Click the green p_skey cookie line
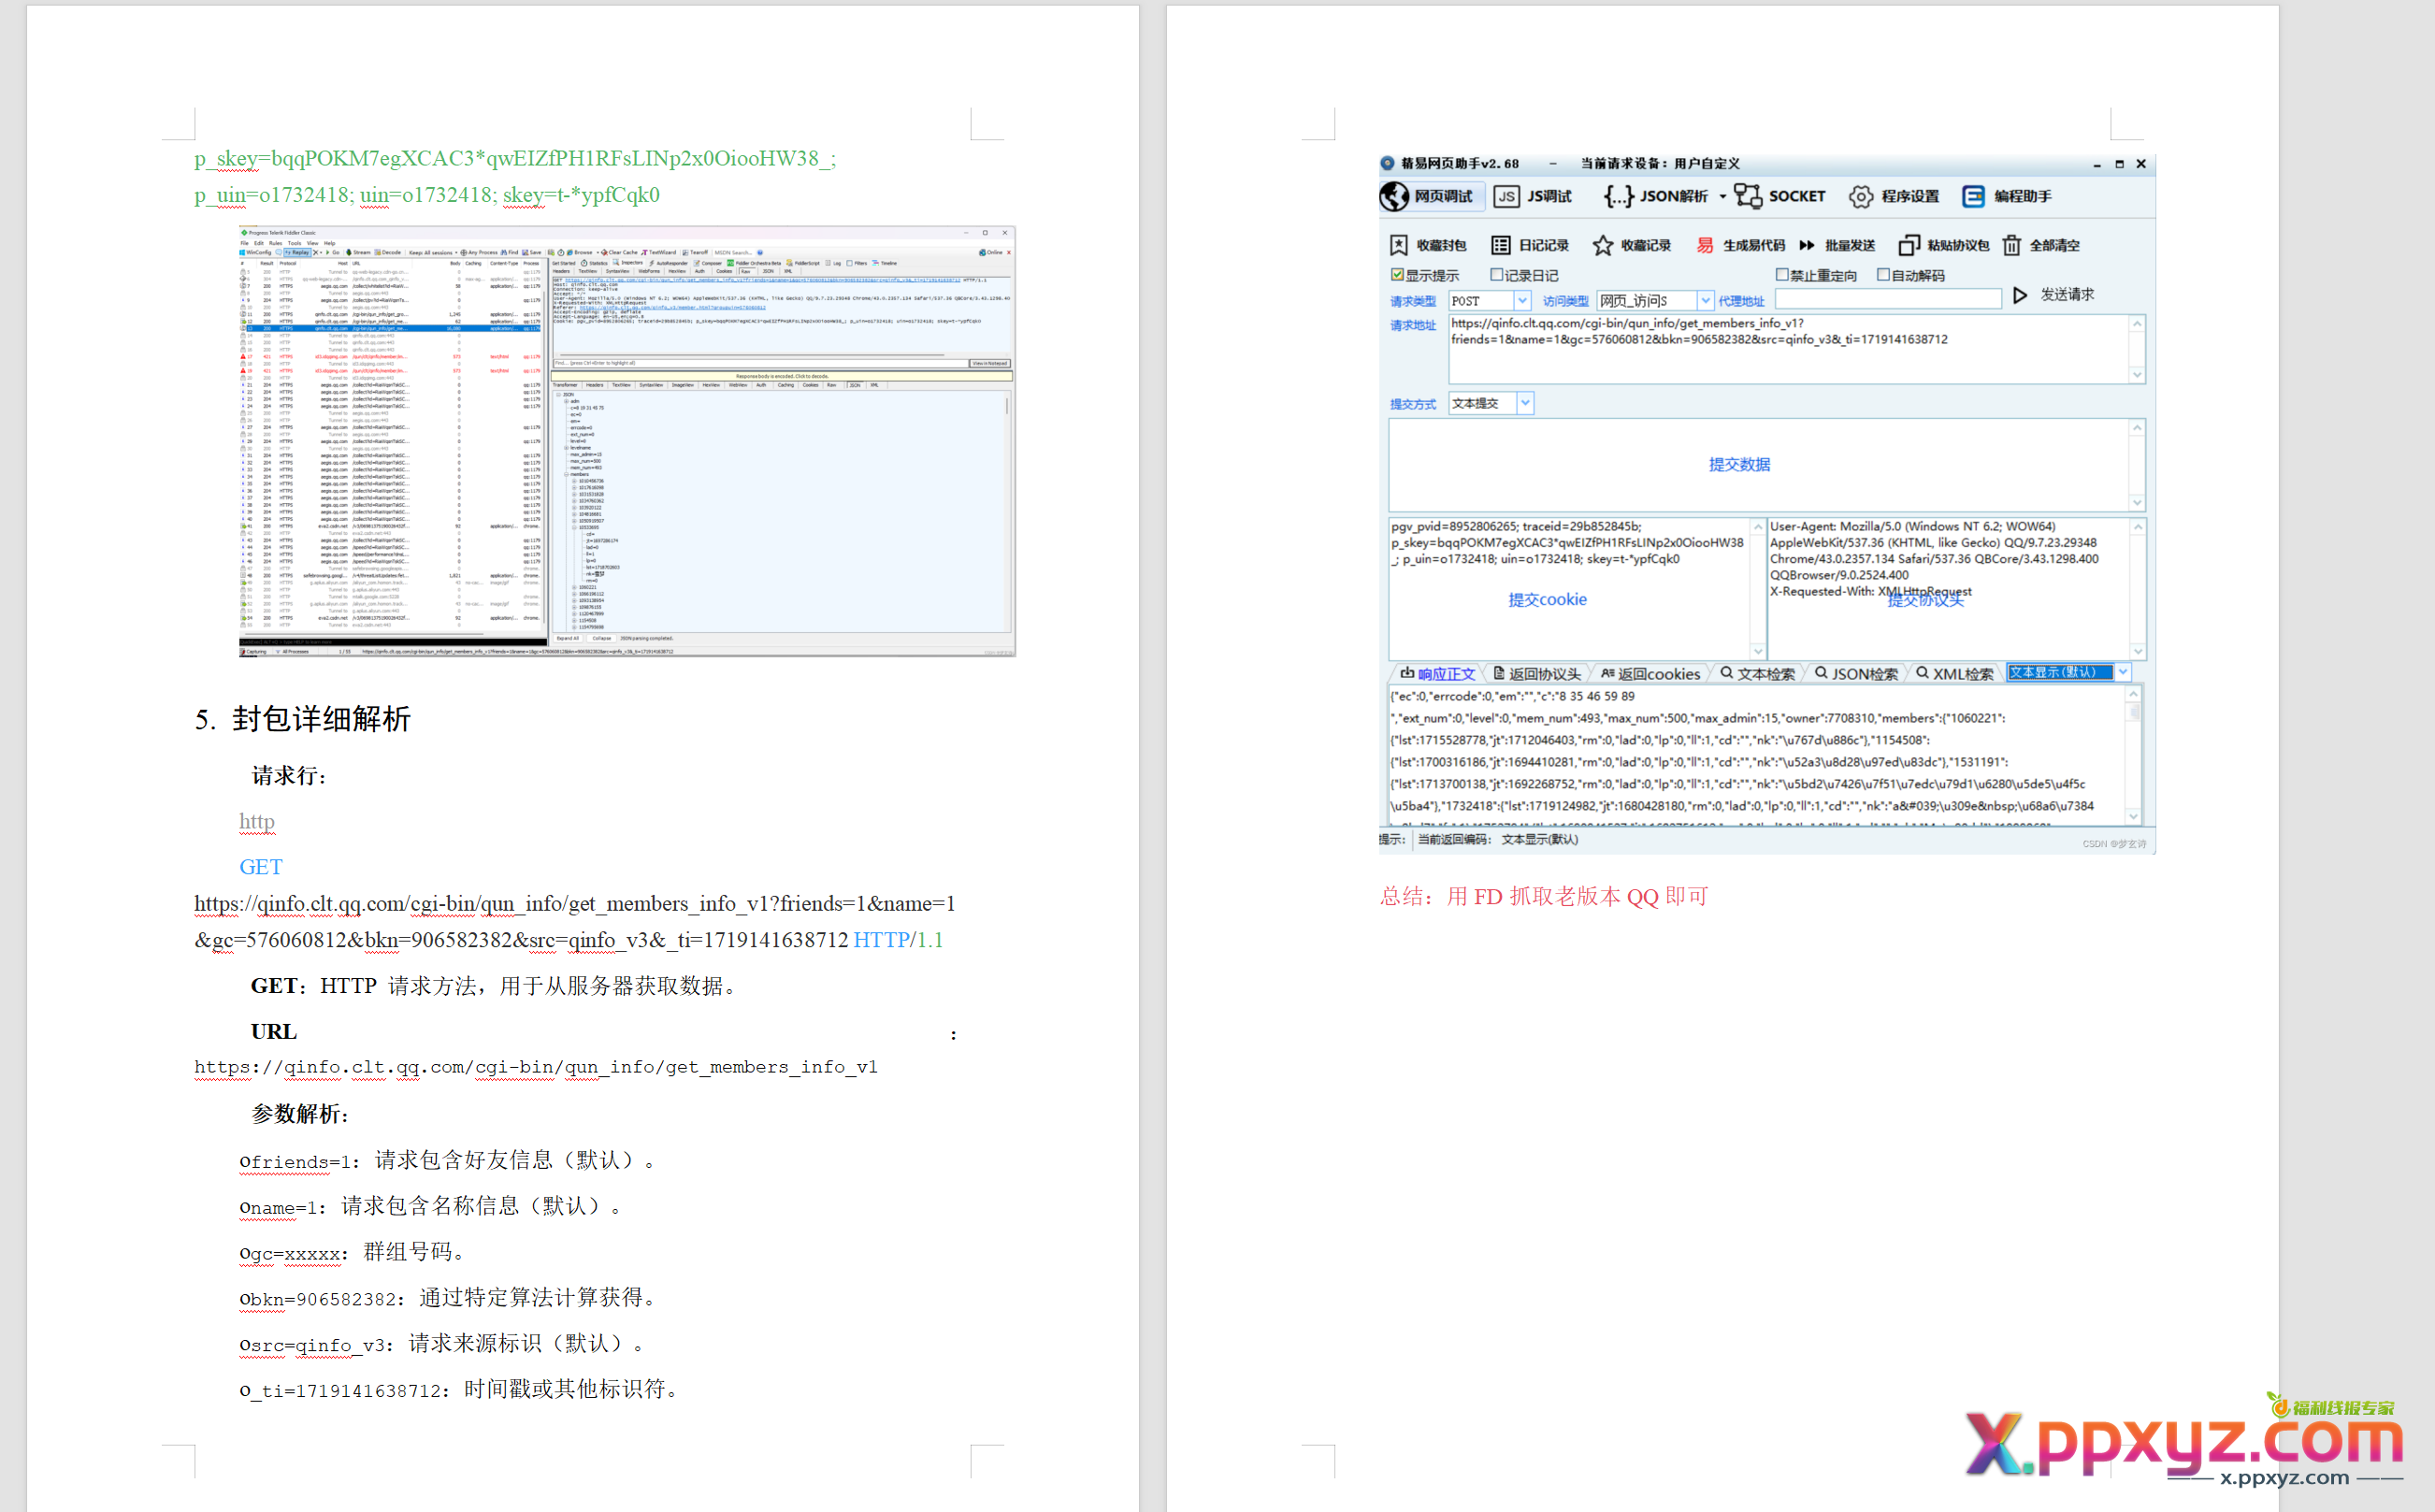Image resolution: width=2435 pixels, height=1512 pixels. point(515,158)
